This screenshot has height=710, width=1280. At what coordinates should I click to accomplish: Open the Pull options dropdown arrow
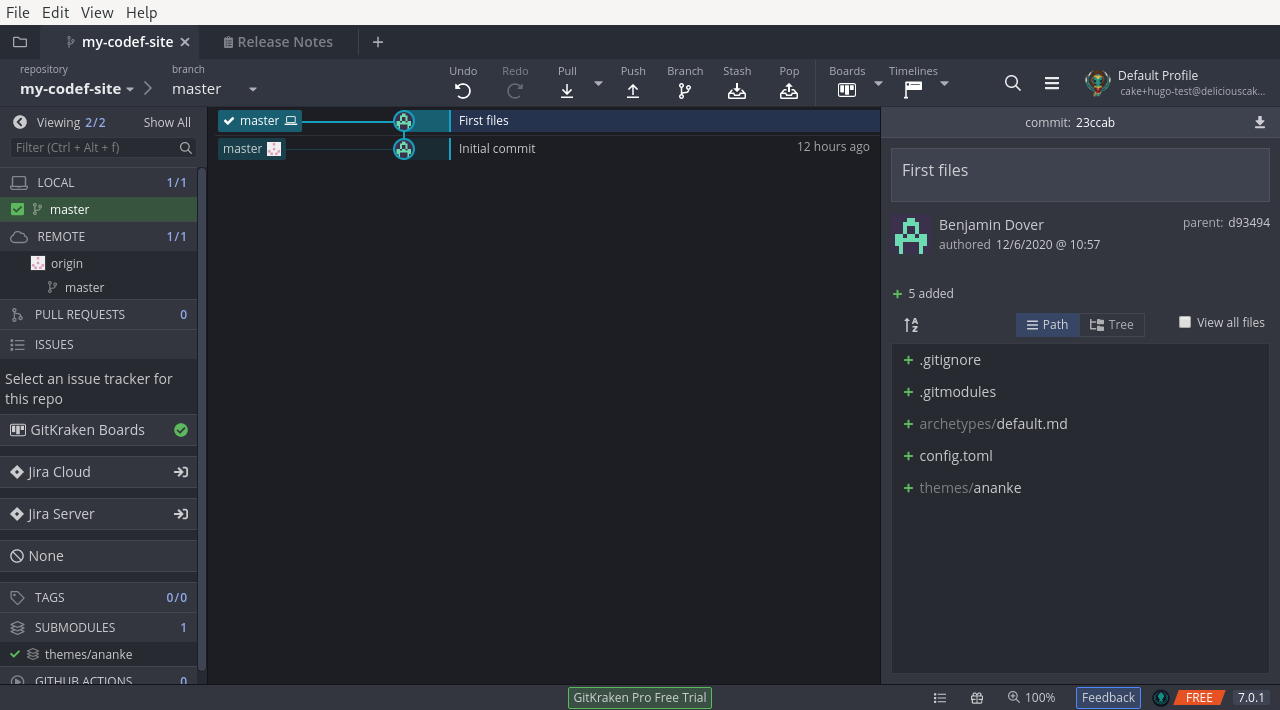coord(599,83)
